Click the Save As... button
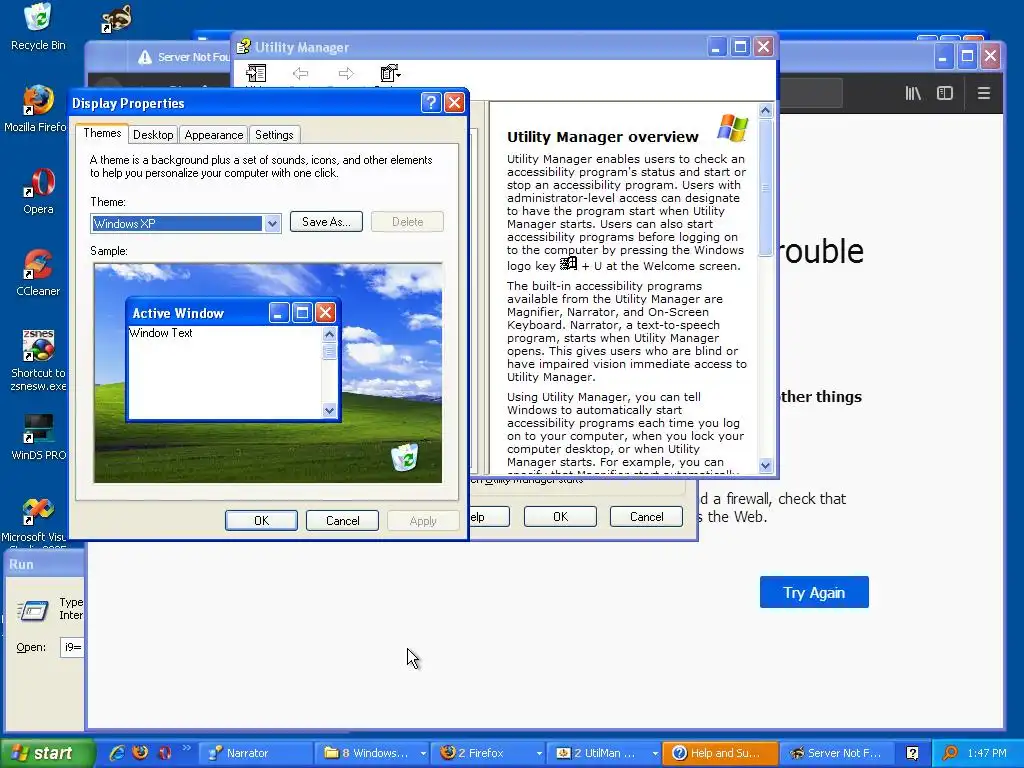 [326, 221]
